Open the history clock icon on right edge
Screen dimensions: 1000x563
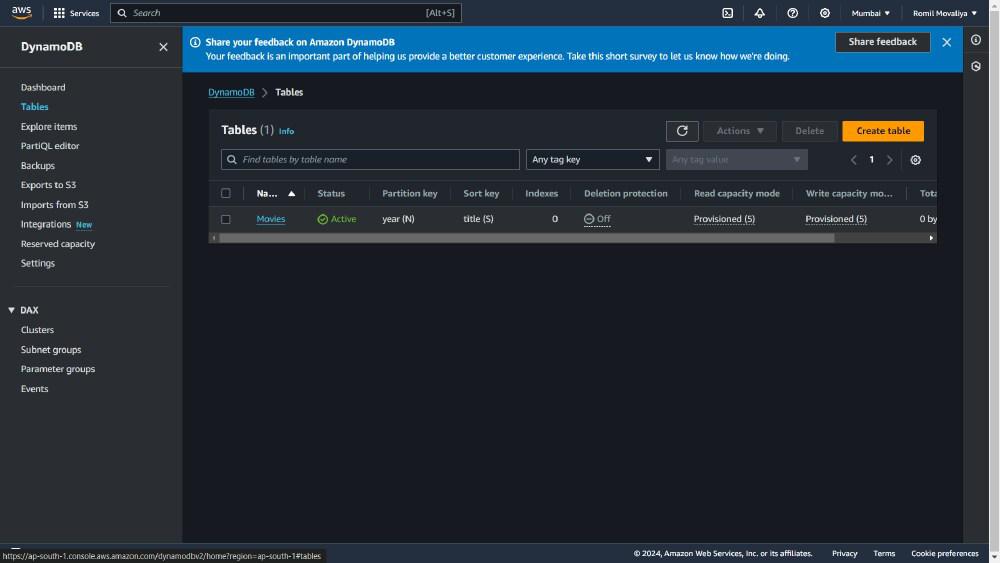coord(976,66)
